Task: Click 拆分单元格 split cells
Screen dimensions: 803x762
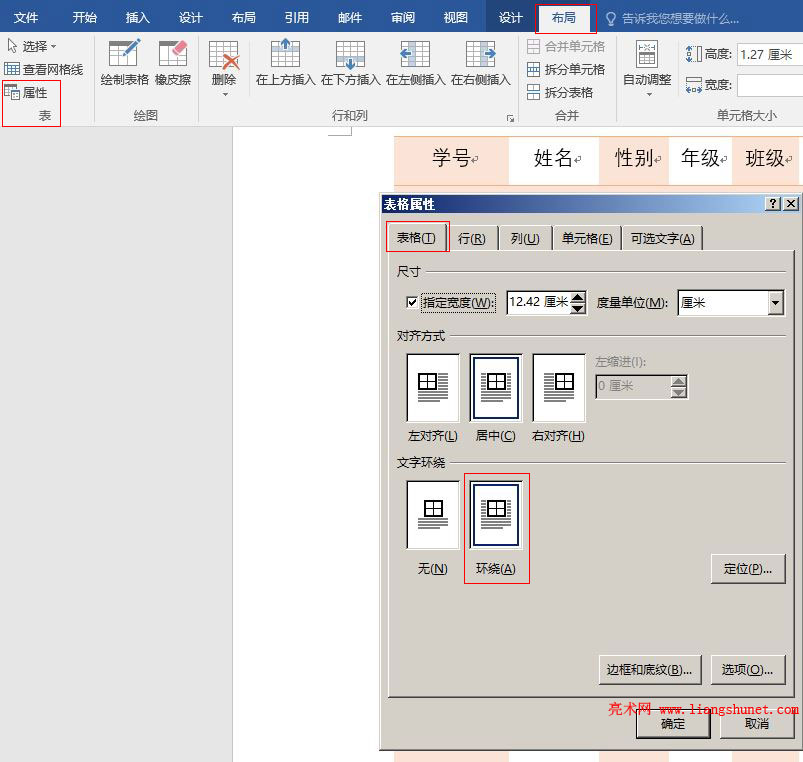Action: tap(566, 69)
